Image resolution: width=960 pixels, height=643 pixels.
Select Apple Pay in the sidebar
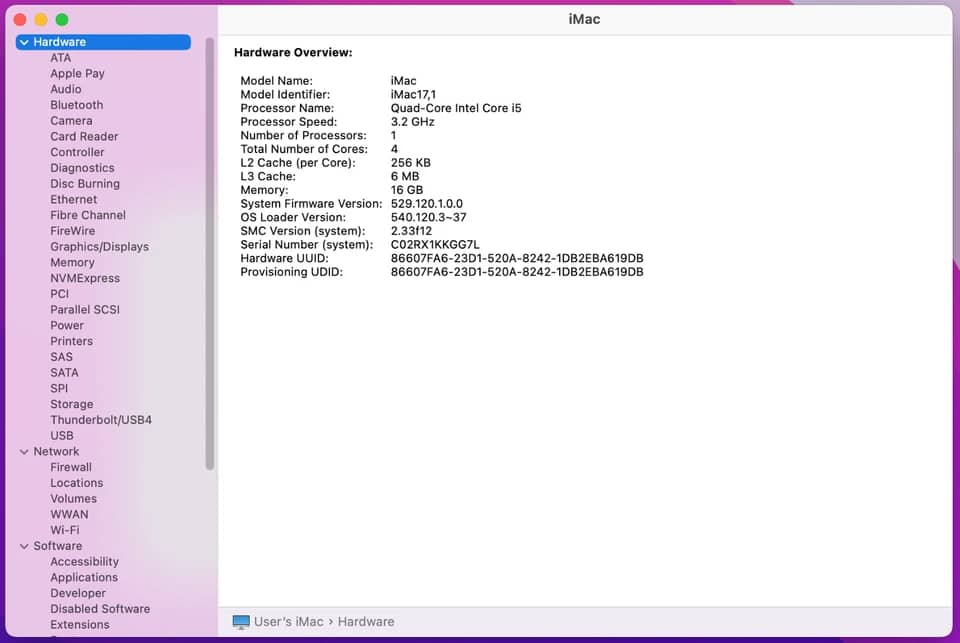(77, 73)
